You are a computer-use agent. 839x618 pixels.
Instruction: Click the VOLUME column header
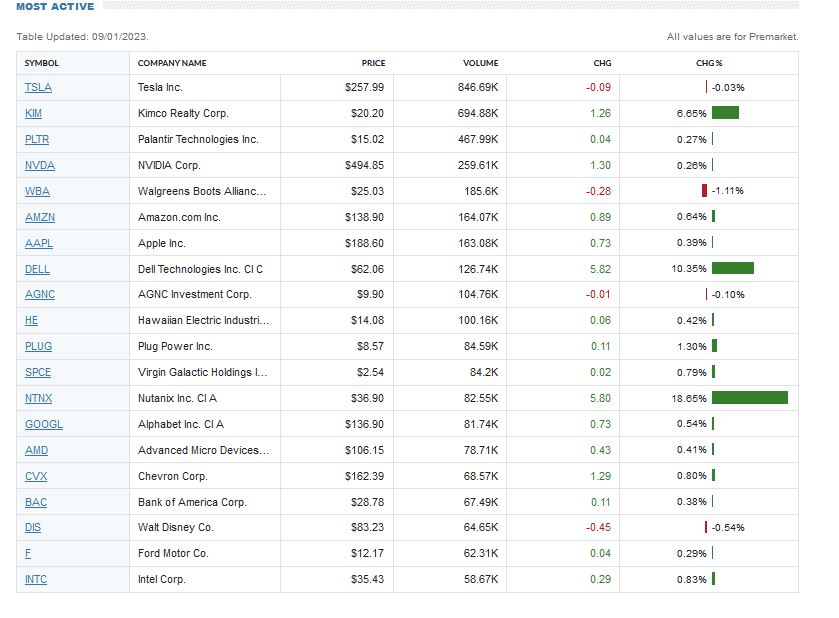point(480,63)
